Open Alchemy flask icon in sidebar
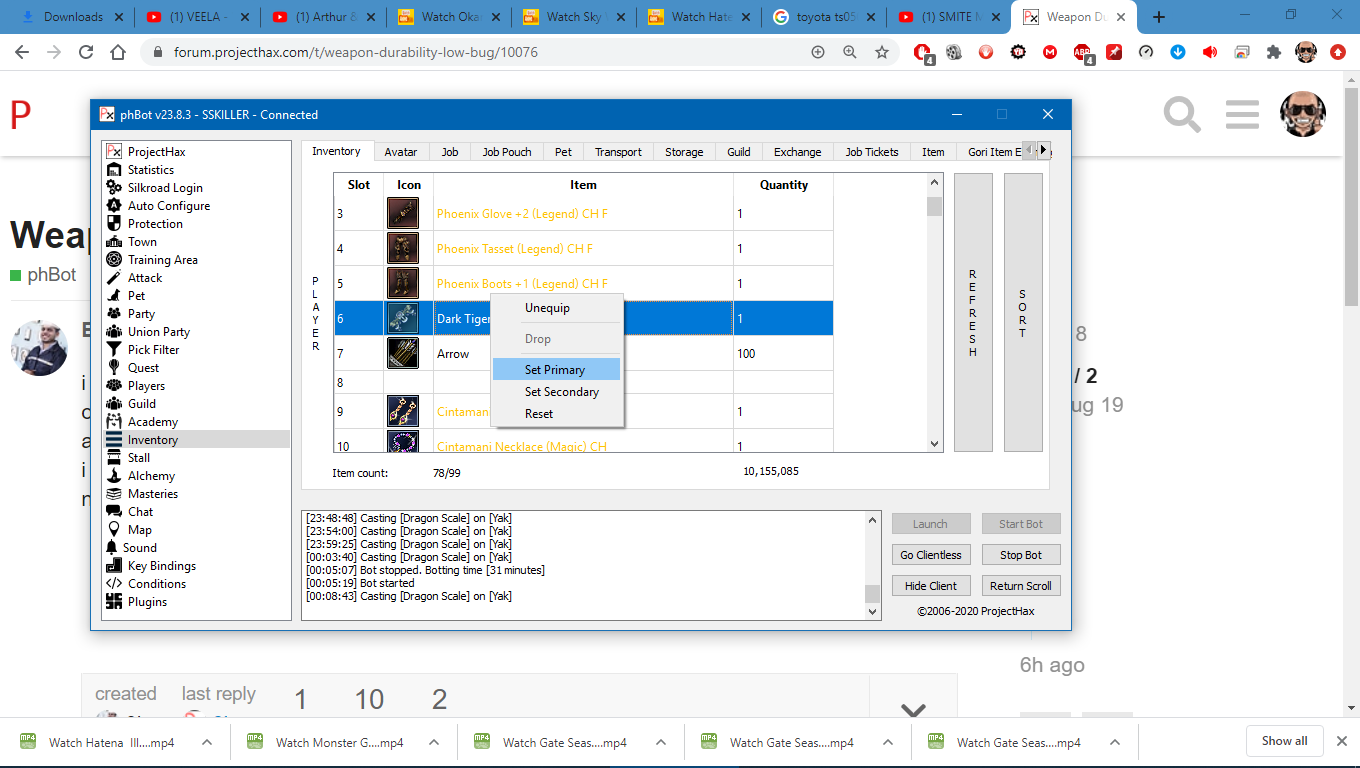The height and width of the screenshot is (768, 1360). [x=114, y=476]
